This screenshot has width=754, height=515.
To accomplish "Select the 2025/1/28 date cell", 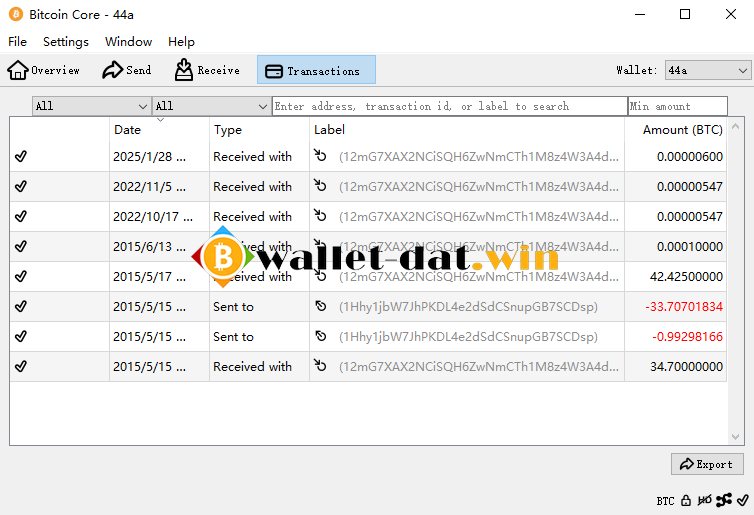I will pos(159,156).
